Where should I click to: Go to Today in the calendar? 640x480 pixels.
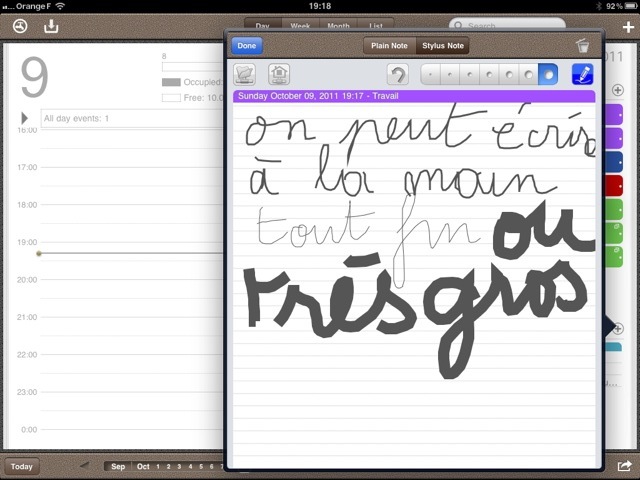22,466
